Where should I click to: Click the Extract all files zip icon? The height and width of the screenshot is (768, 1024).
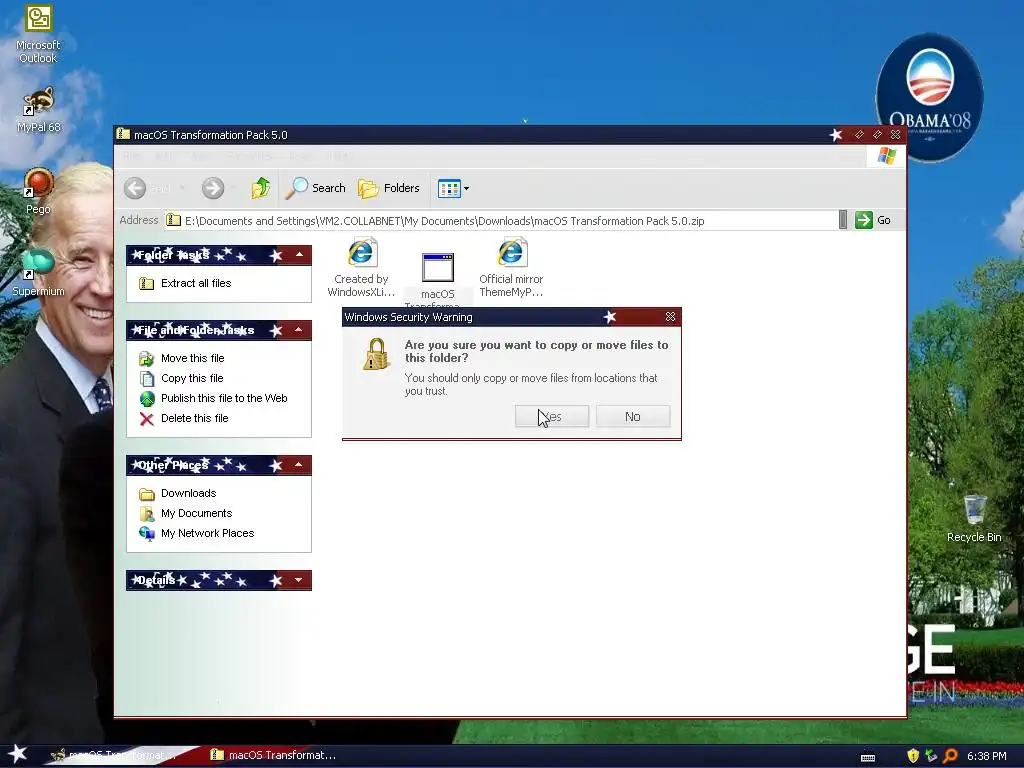coord(147,283)
